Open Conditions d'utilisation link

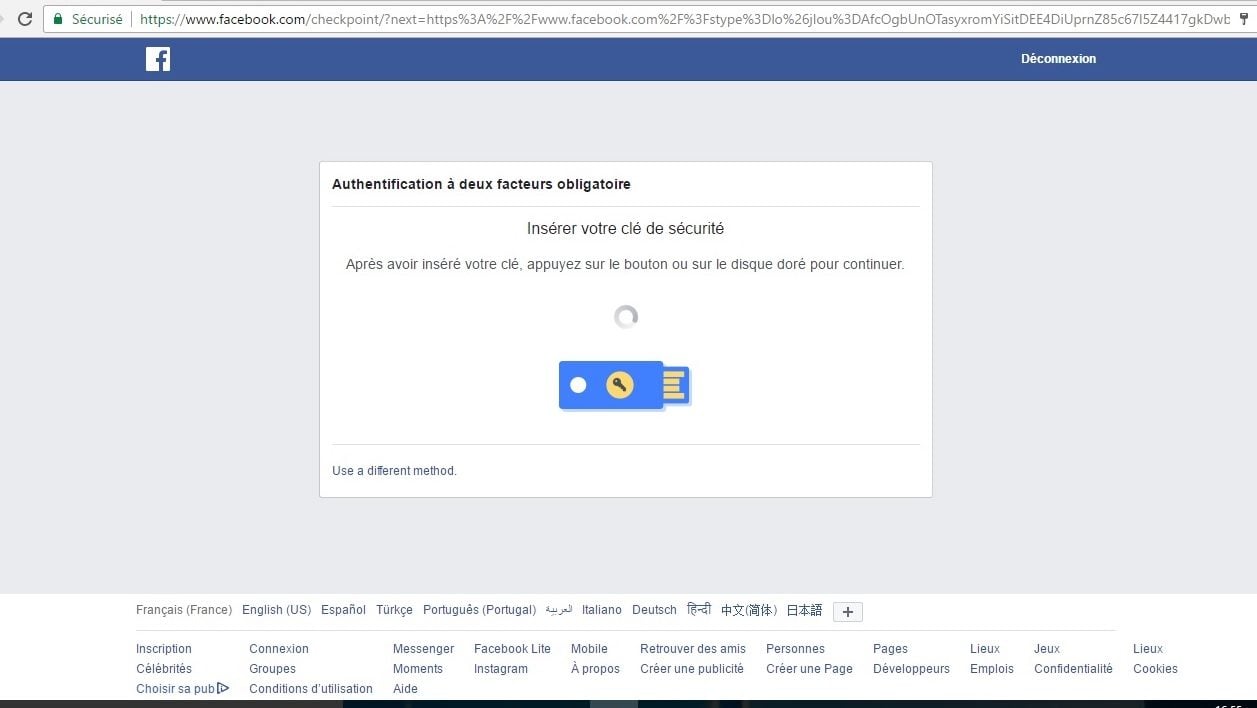(x=311, y=689)
